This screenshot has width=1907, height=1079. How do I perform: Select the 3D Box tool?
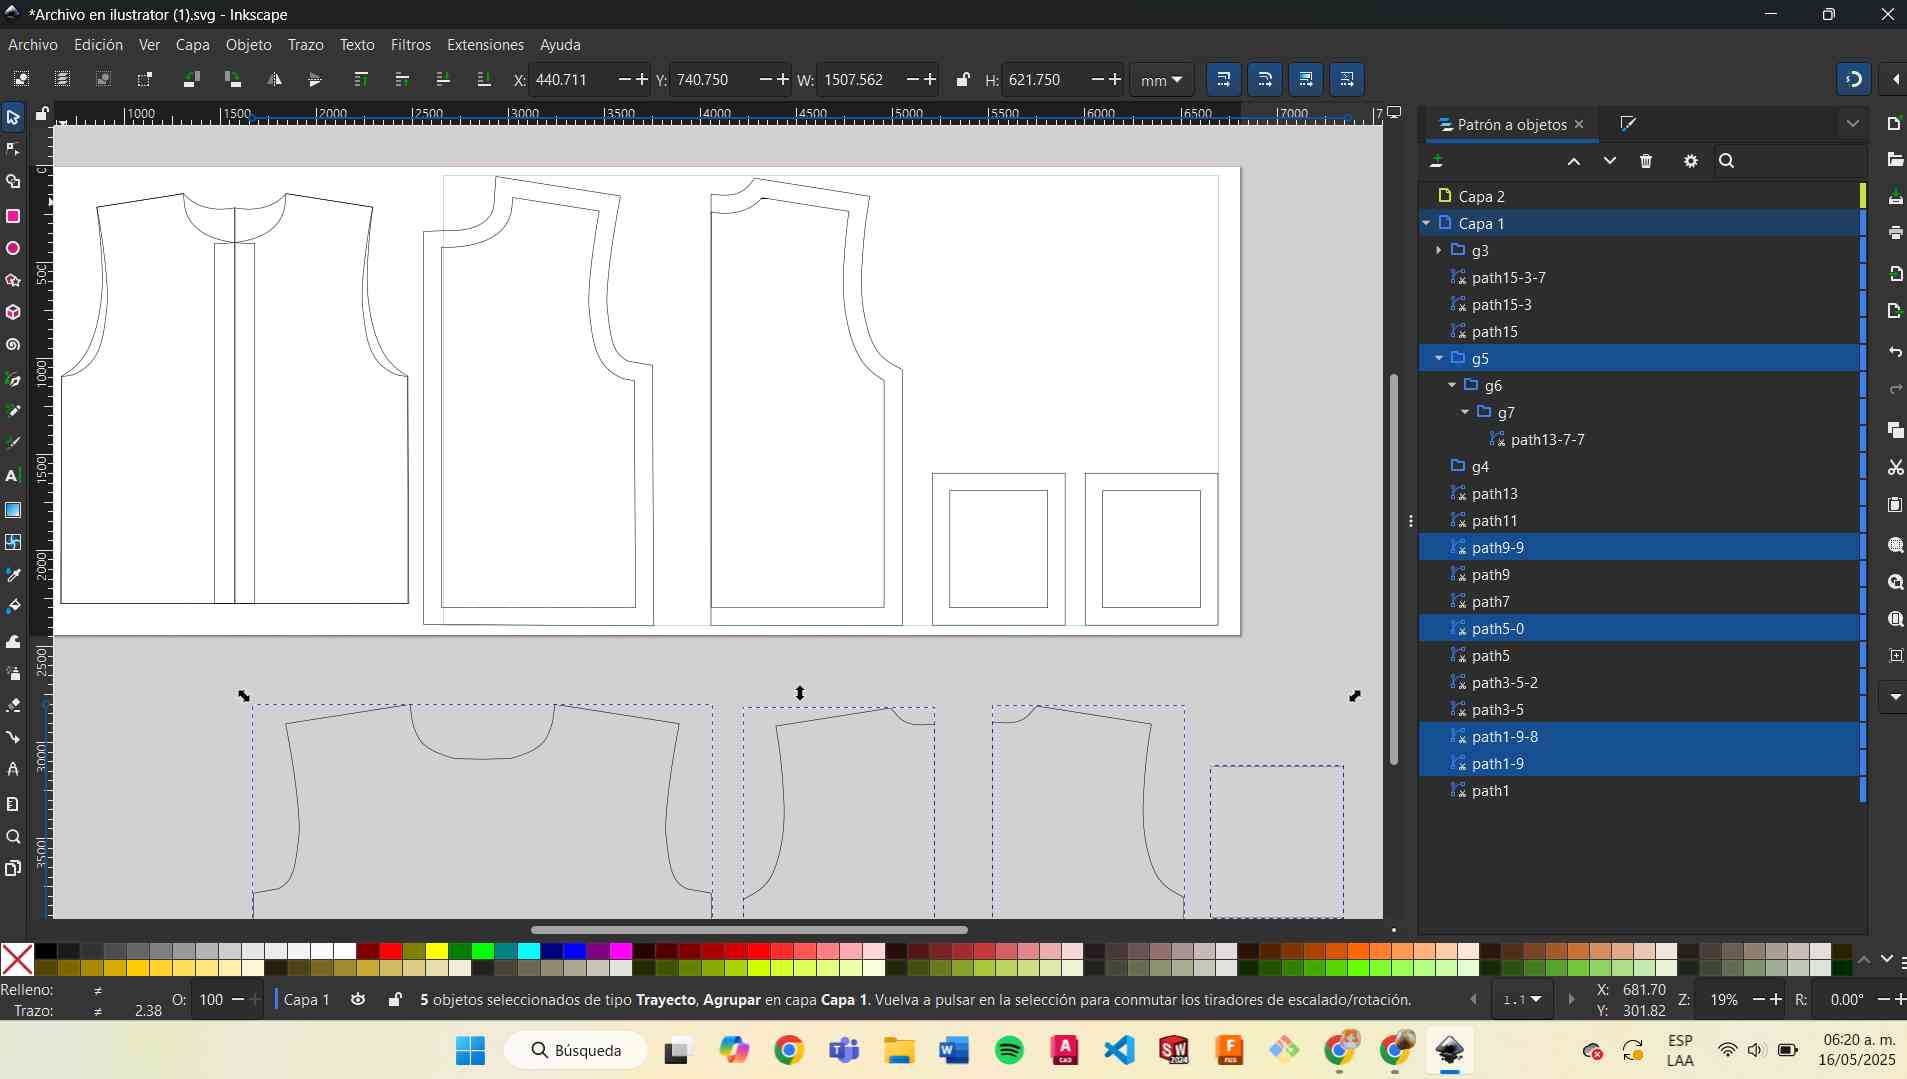point(13,312)
